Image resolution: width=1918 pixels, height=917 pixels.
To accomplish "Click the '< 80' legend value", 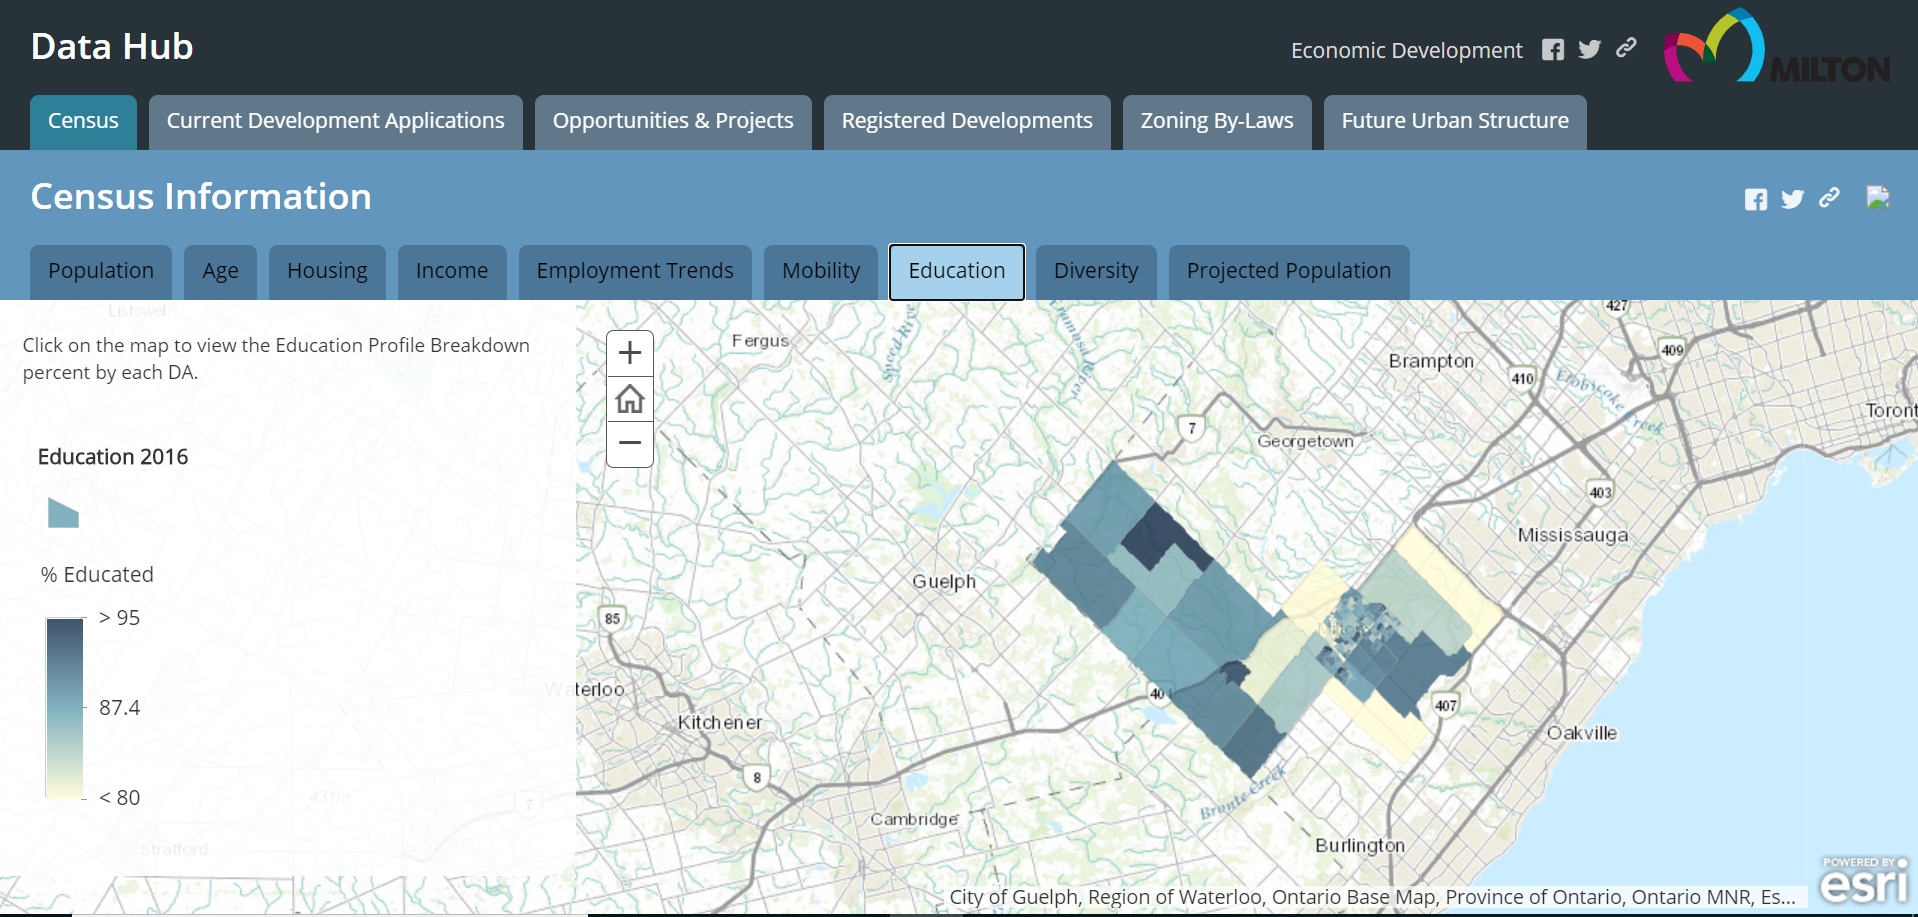I will pos(120,798).
